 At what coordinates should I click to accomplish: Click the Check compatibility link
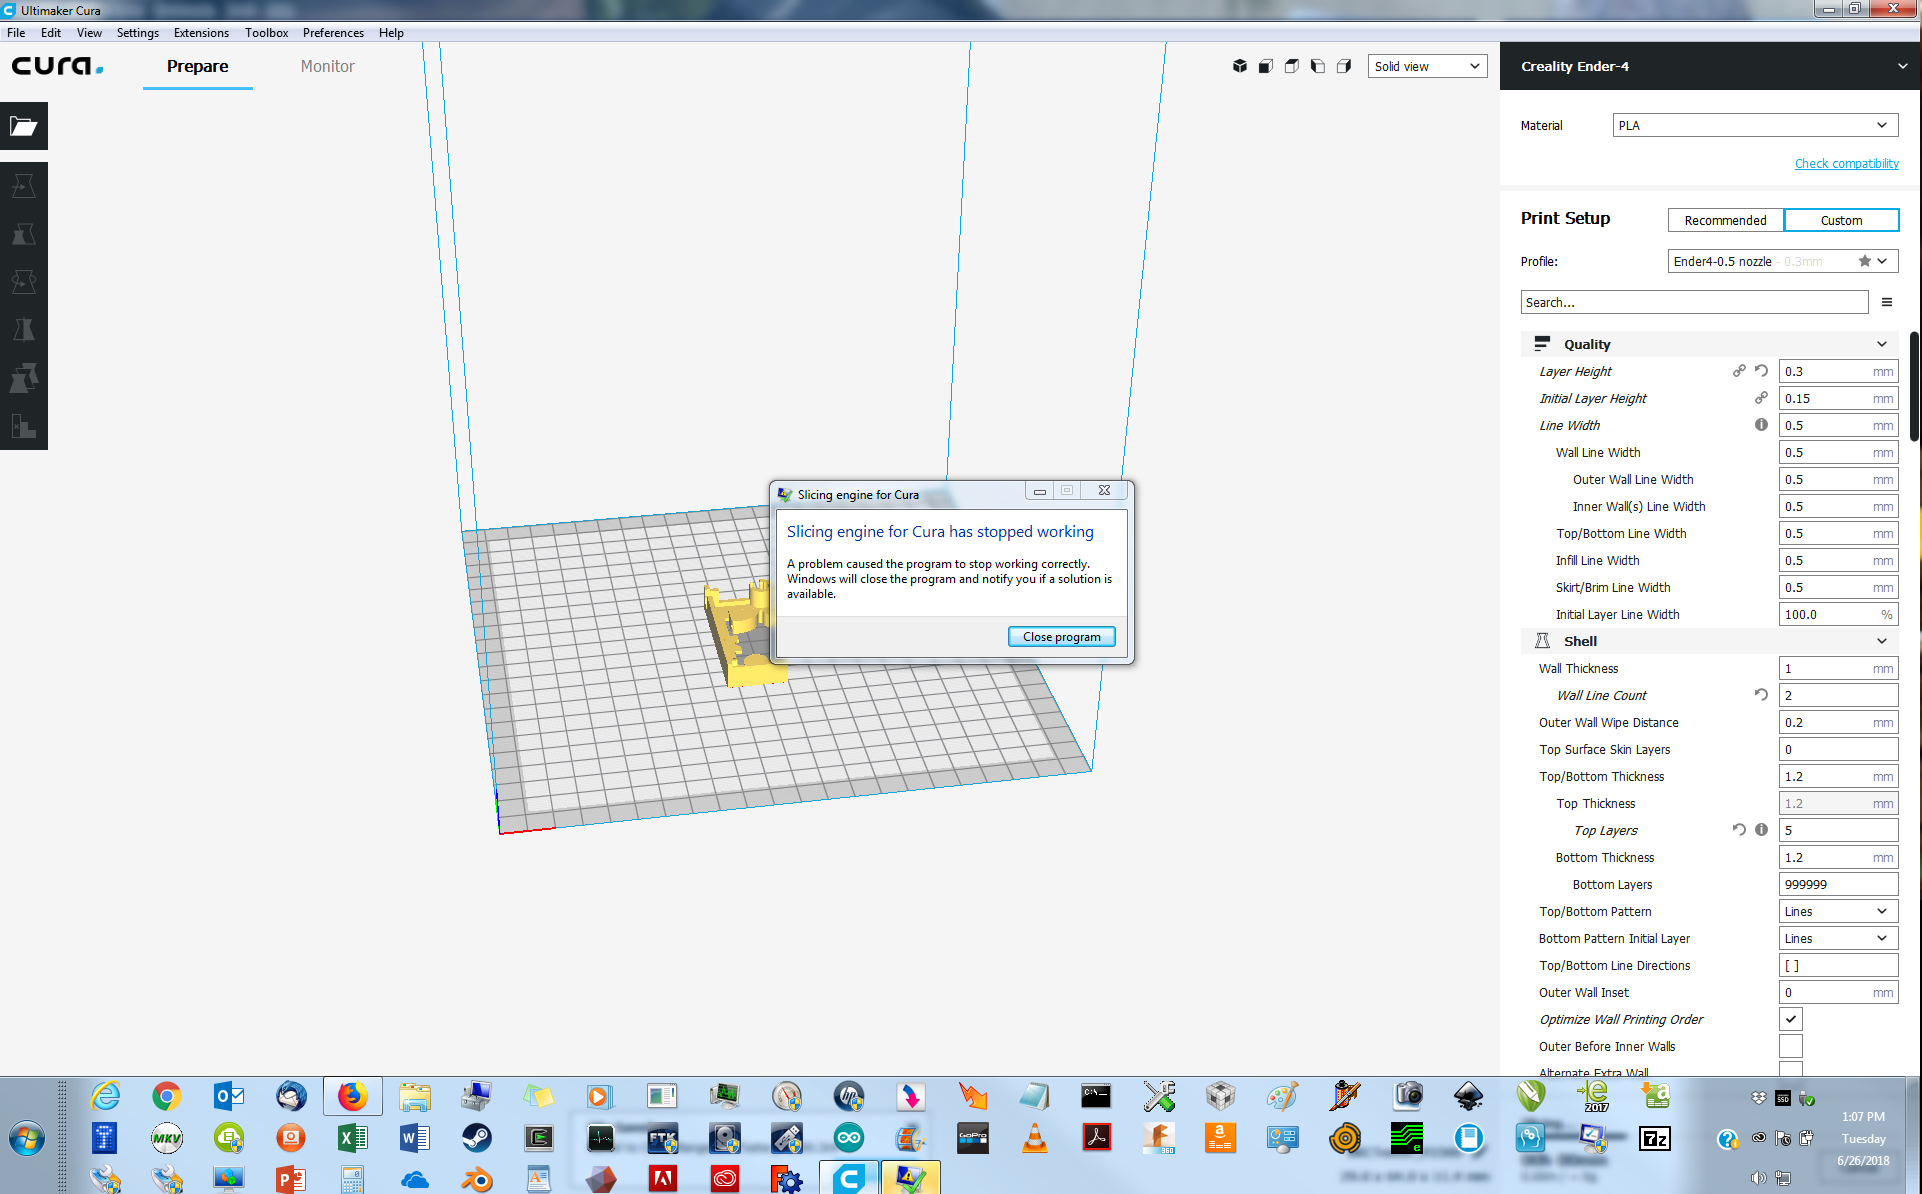click(1846, 163)
